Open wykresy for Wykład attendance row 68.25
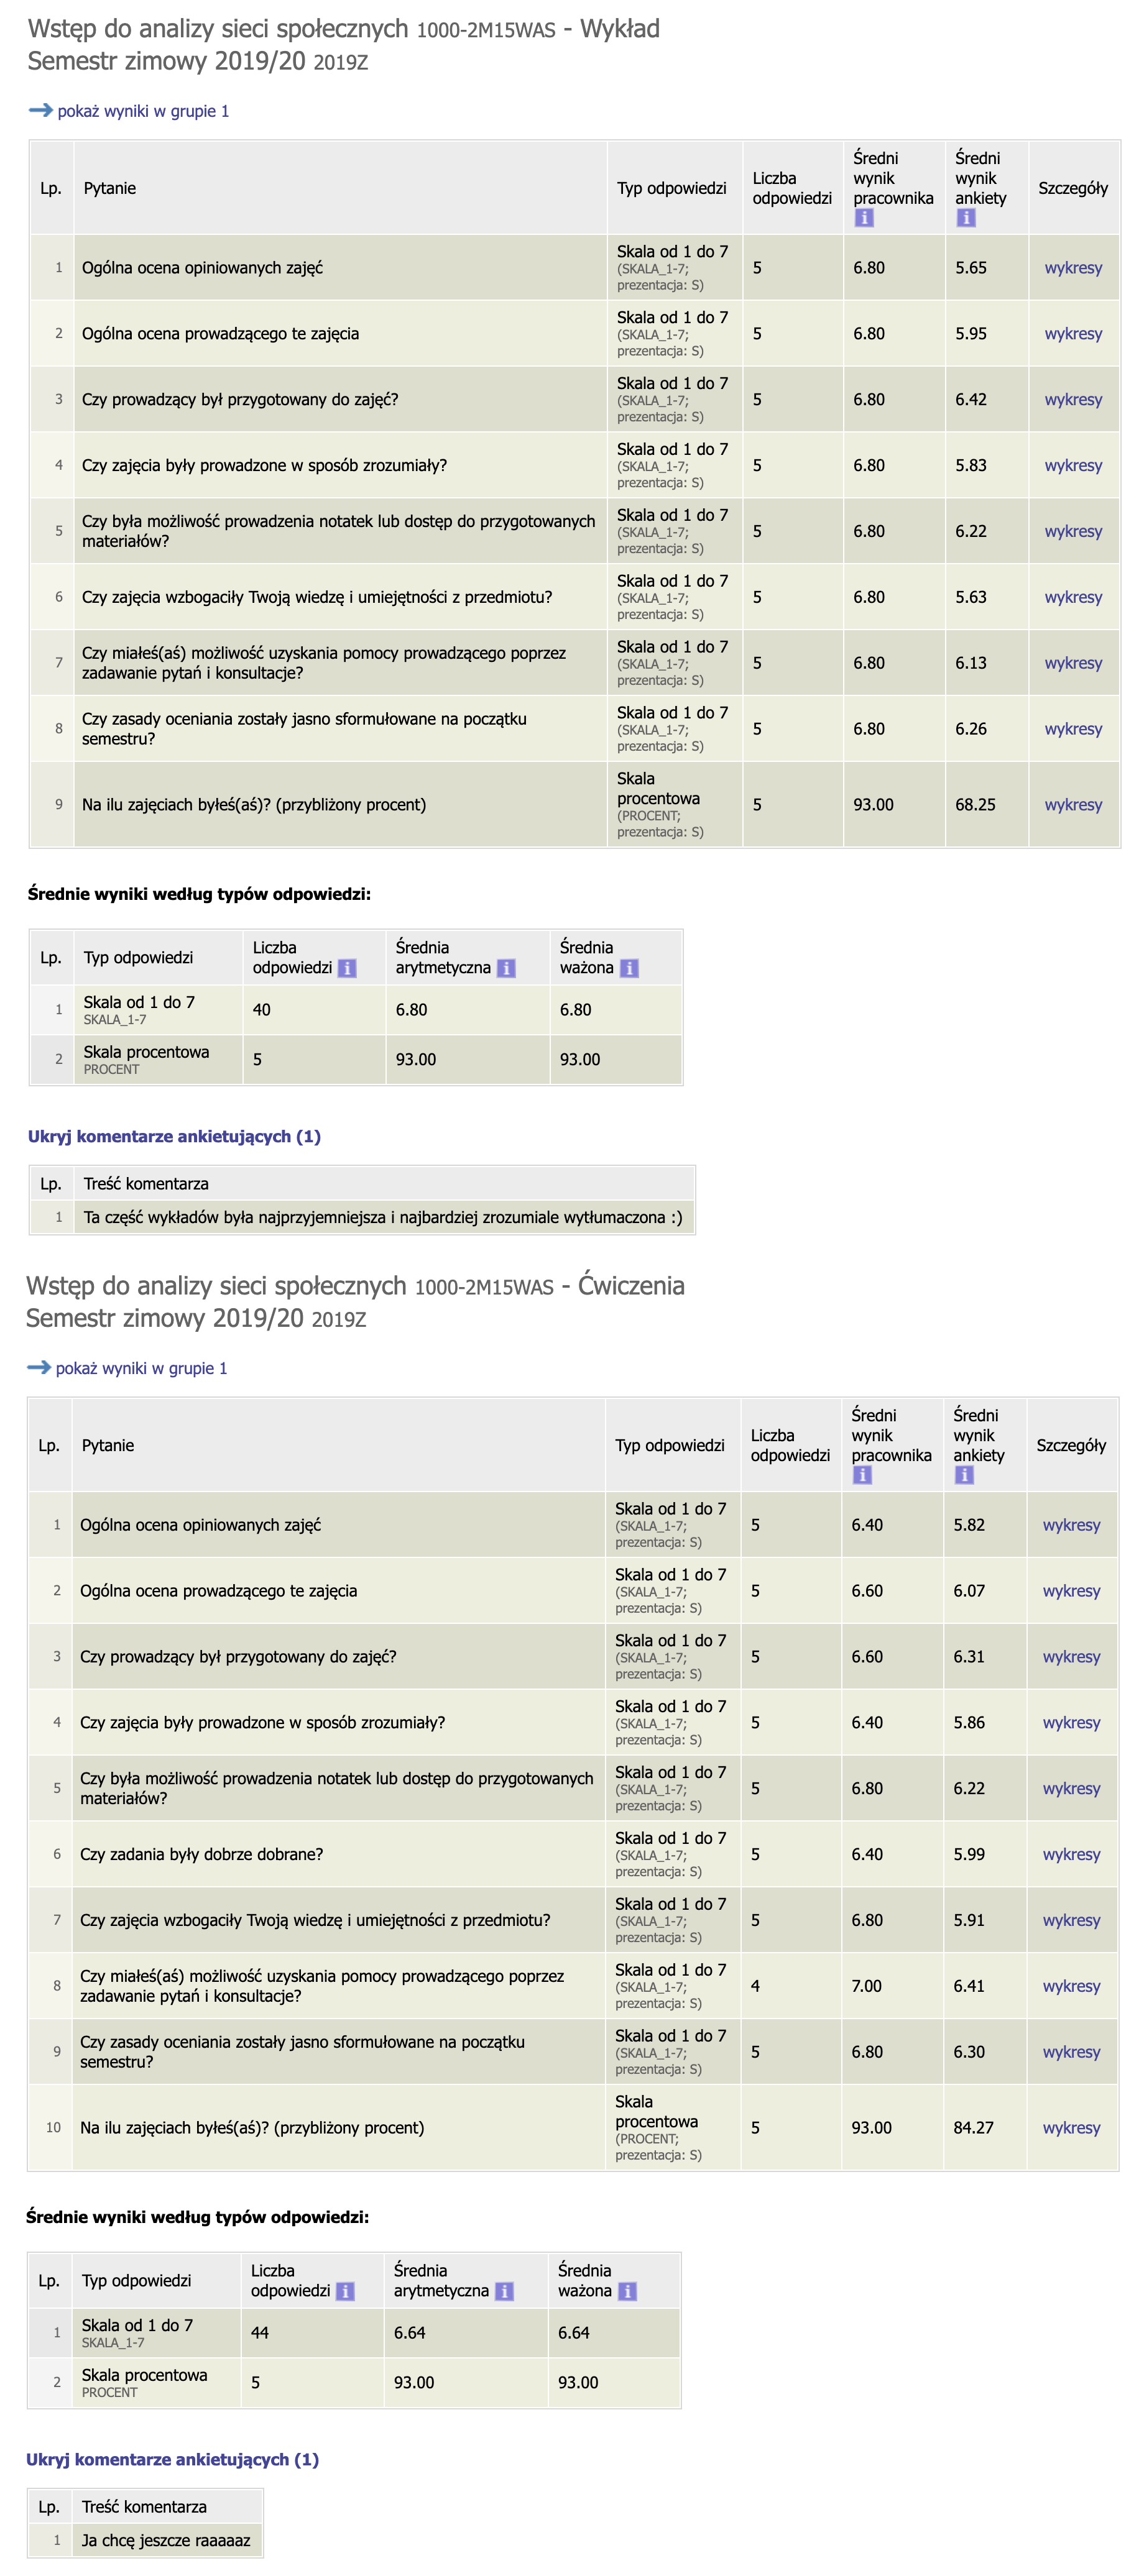Viewport: 1144px width, 2576px height. [1073, 805]
